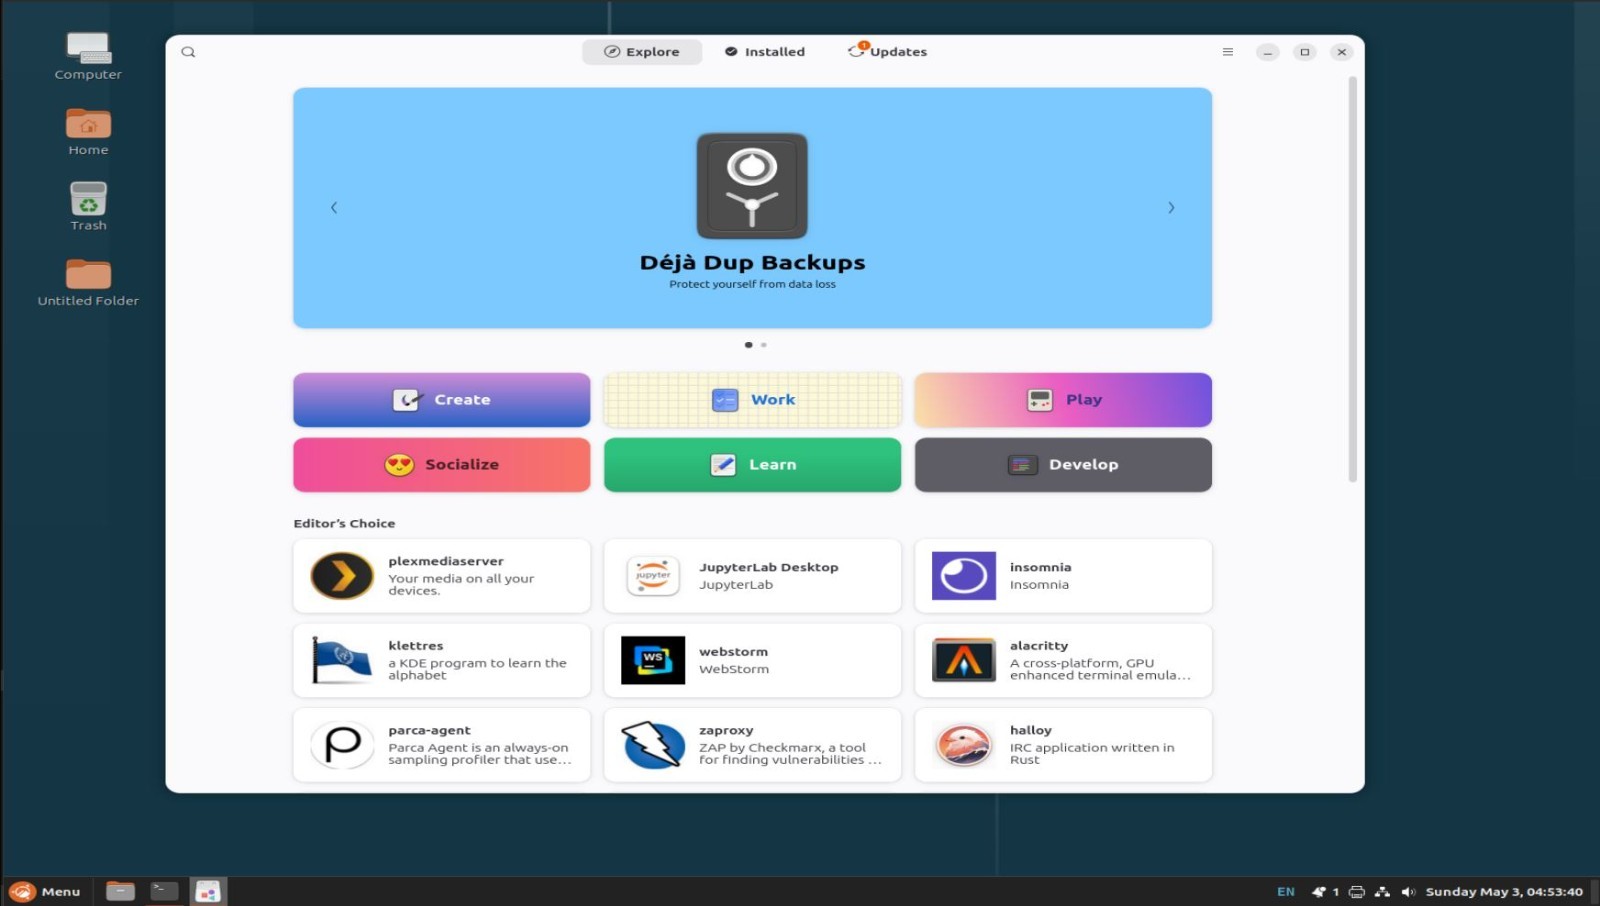Image resolution: width=1600 pixels, height=906 pixels.
Task: Select the second carousel page dot
Action: tap(764, 345)
